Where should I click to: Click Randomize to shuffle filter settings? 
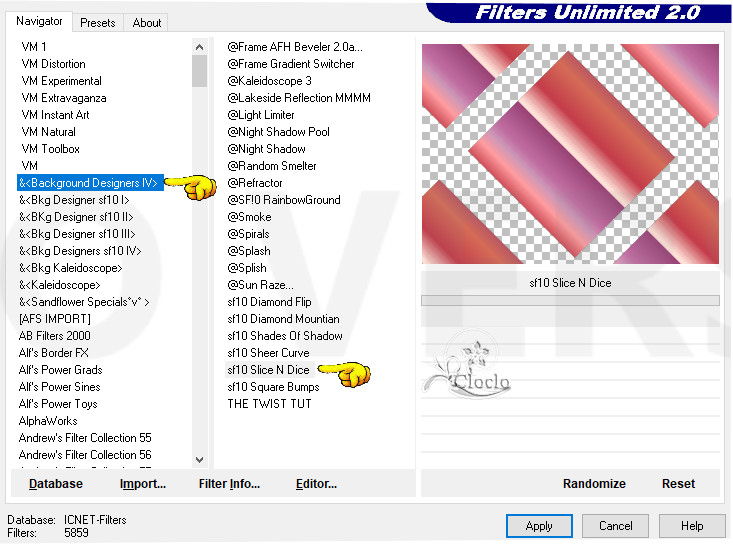pos(594,484)
